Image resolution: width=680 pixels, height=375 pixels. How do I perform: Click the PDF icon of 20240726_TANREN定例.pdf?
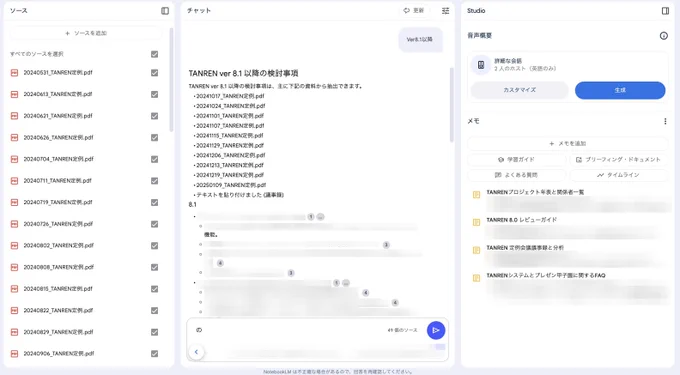[14, 224]
